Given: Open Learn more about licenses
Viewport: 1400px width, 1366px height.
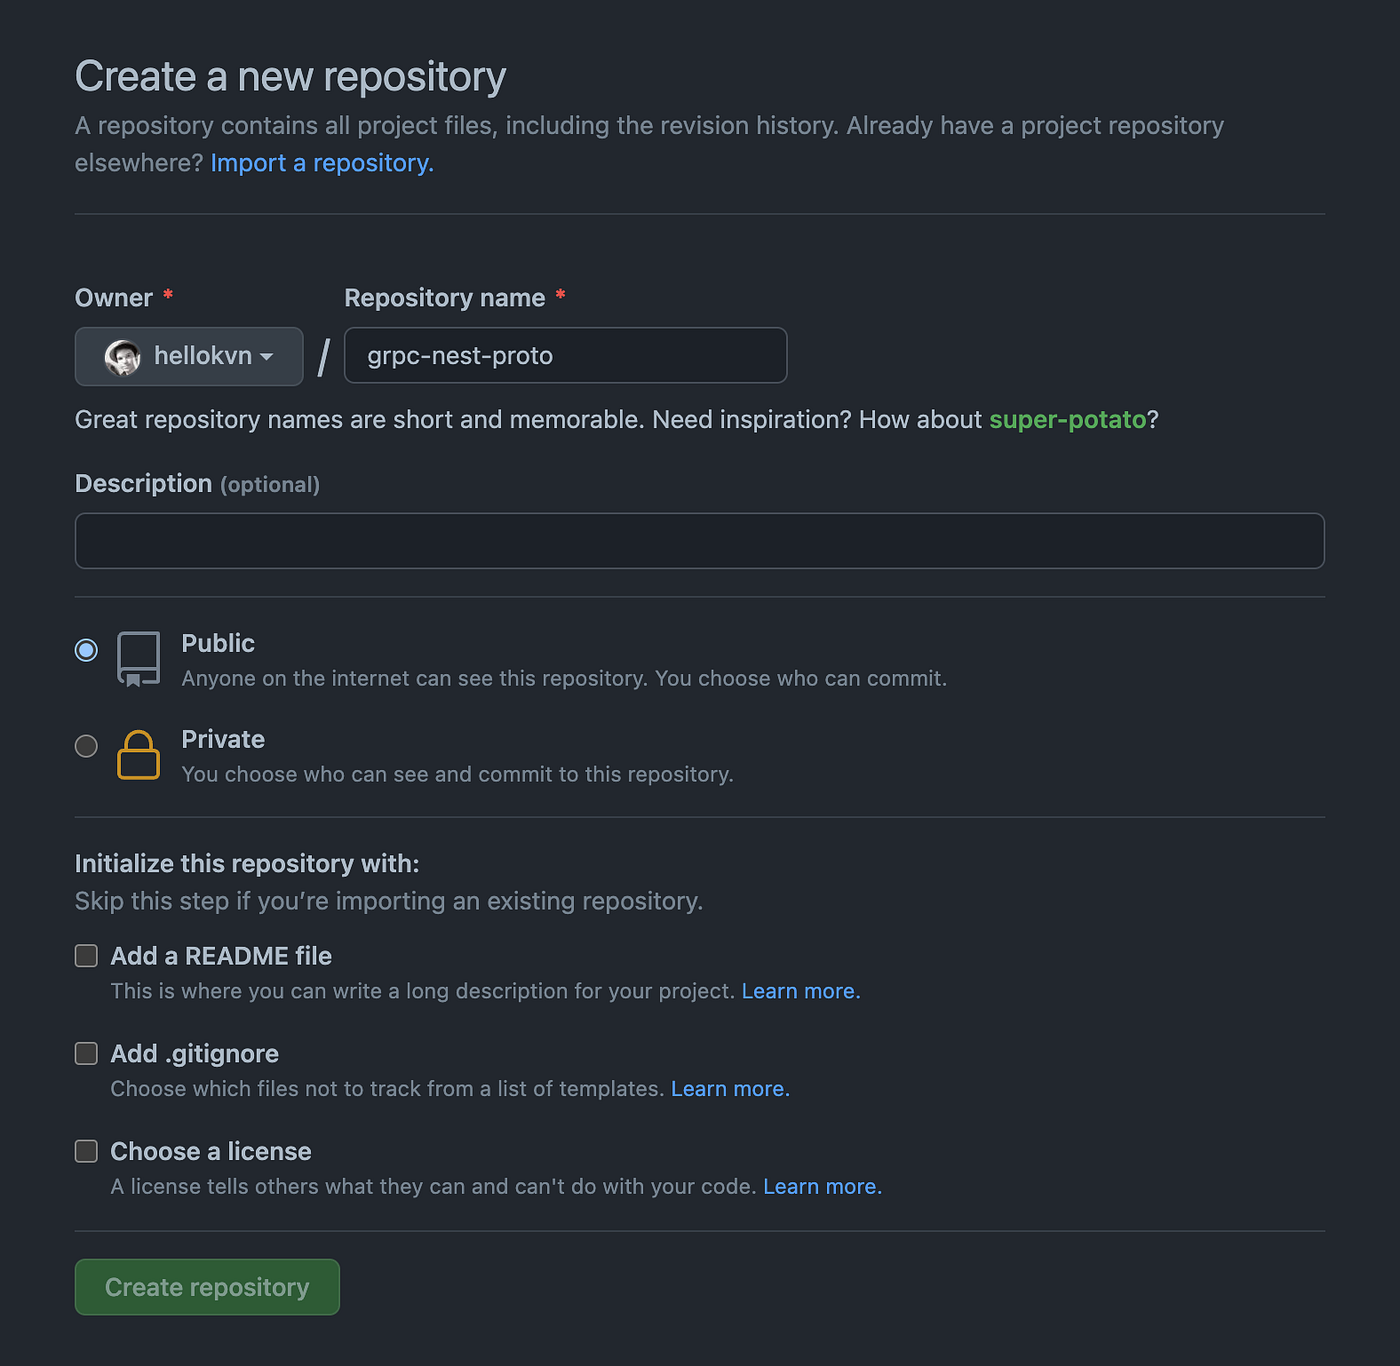Looking at the screenshot, I should click(x=821, y=1186).
